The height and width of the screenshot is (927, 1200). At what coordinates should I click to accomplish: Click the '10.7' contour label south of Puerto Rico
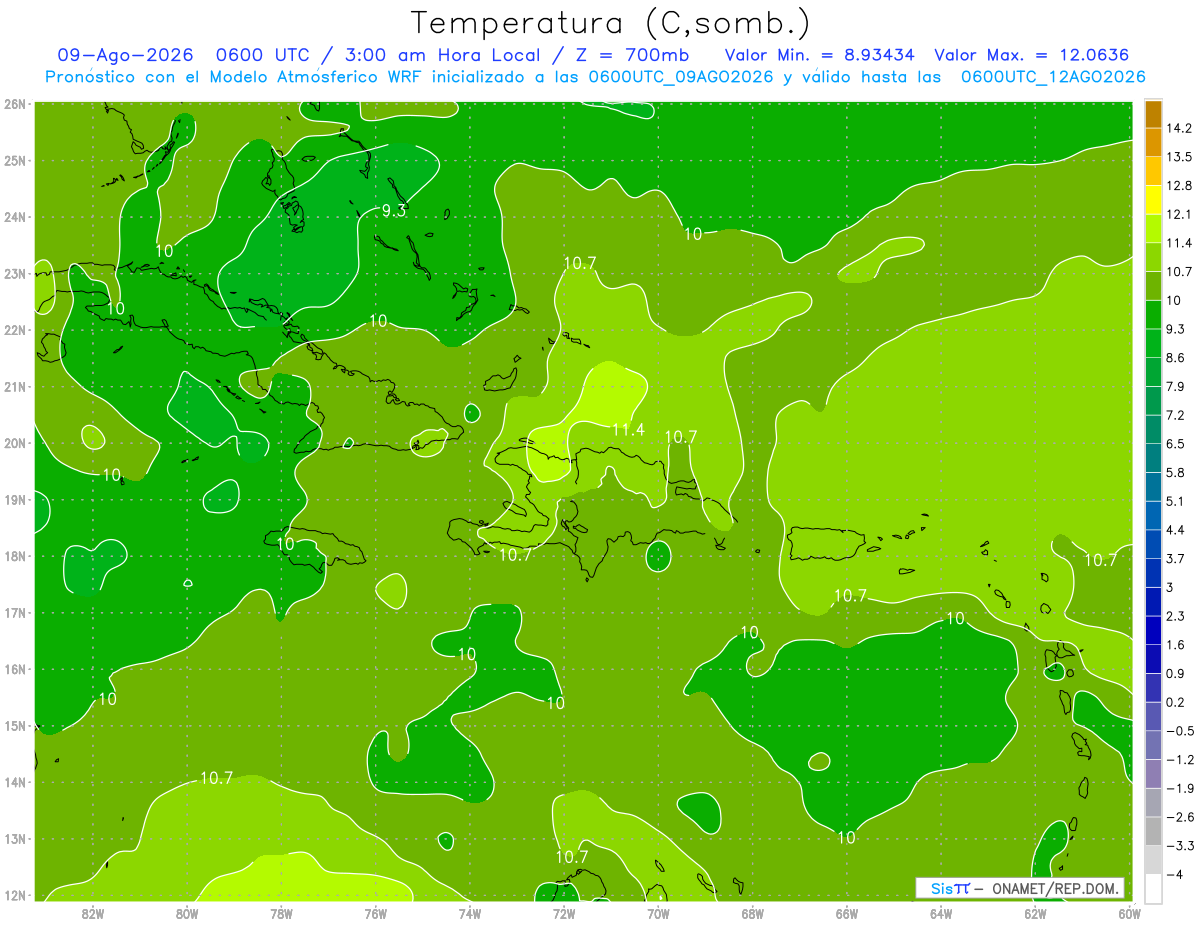click(850, 595)
